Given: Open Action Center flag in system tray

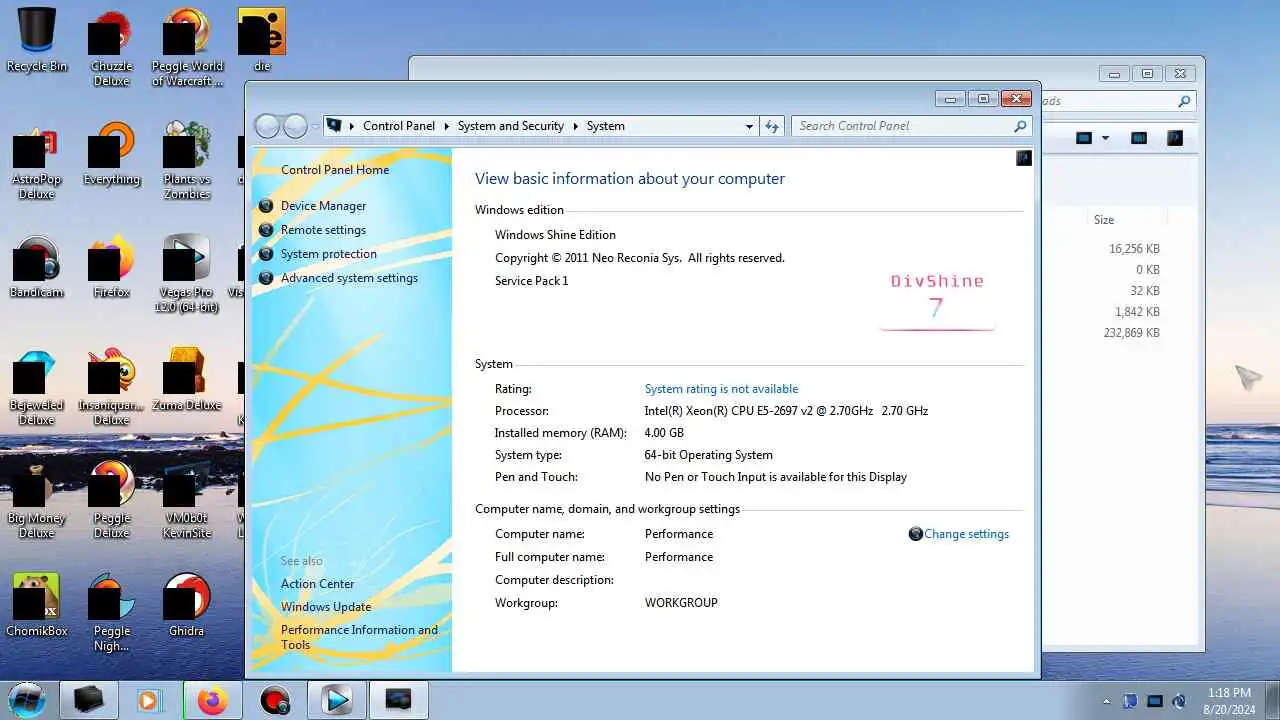Looking at the screenshot, I should (x=1130, y=701).
